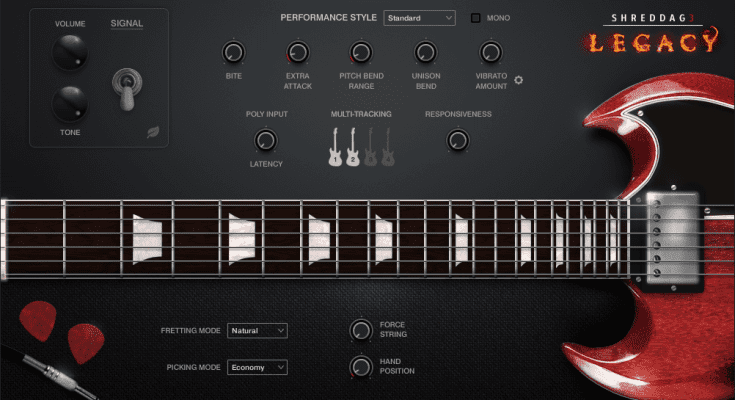Toggle the Force String knob button
Viewport: 735px width, 400px height.
coord(360,330)
